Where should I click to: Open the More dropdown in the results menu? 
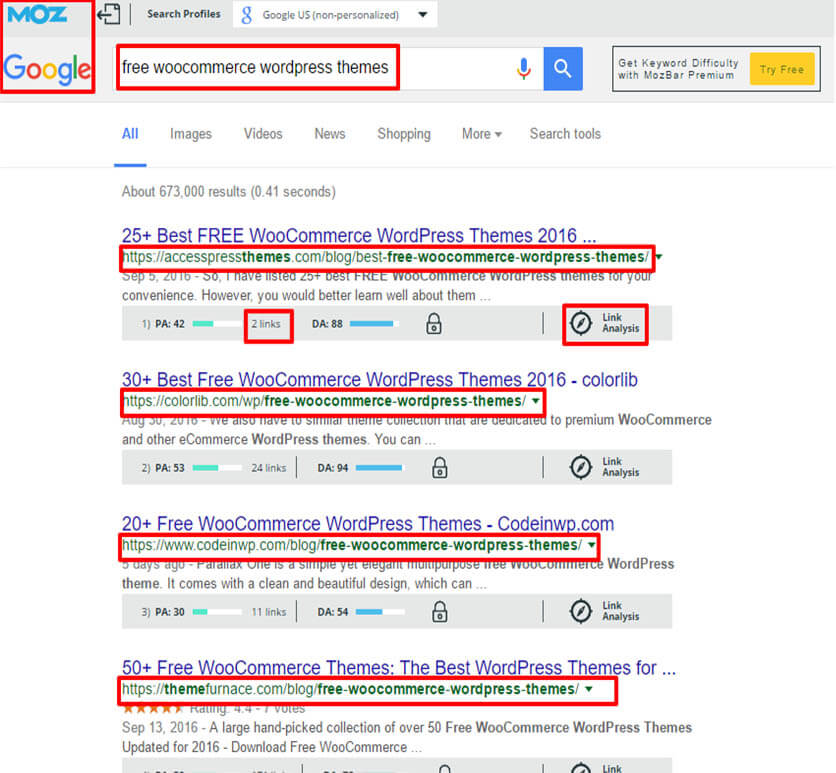point(480,134)
